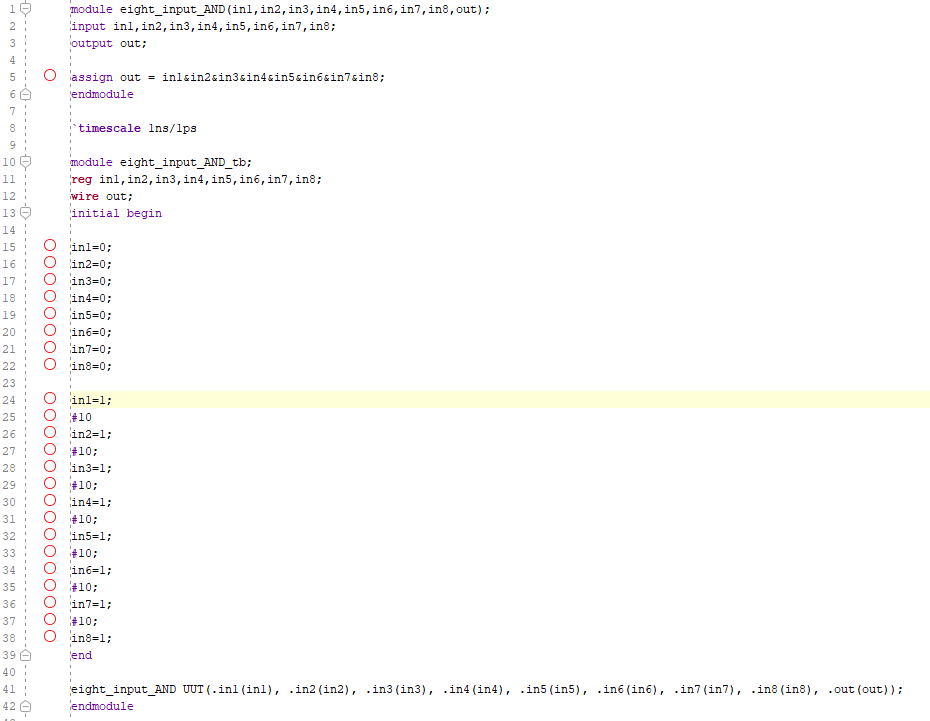Image resolution: width=930 pixels, height=721 pixels.
Task: Toggle breakpoint circle on line 37 delay
Action: 50,619
